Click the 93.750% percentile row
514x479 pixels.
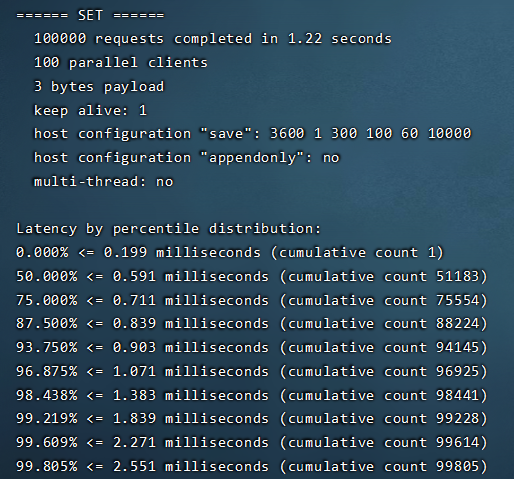[x=252, y=348]
